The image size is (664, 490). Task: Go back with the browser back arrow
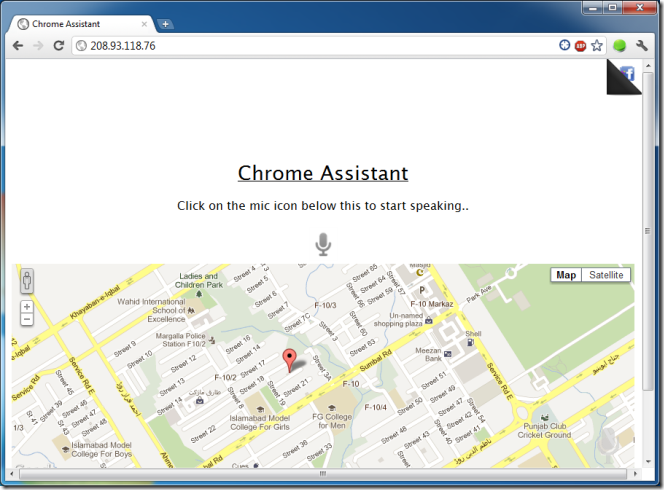click(x=18, y=45)
